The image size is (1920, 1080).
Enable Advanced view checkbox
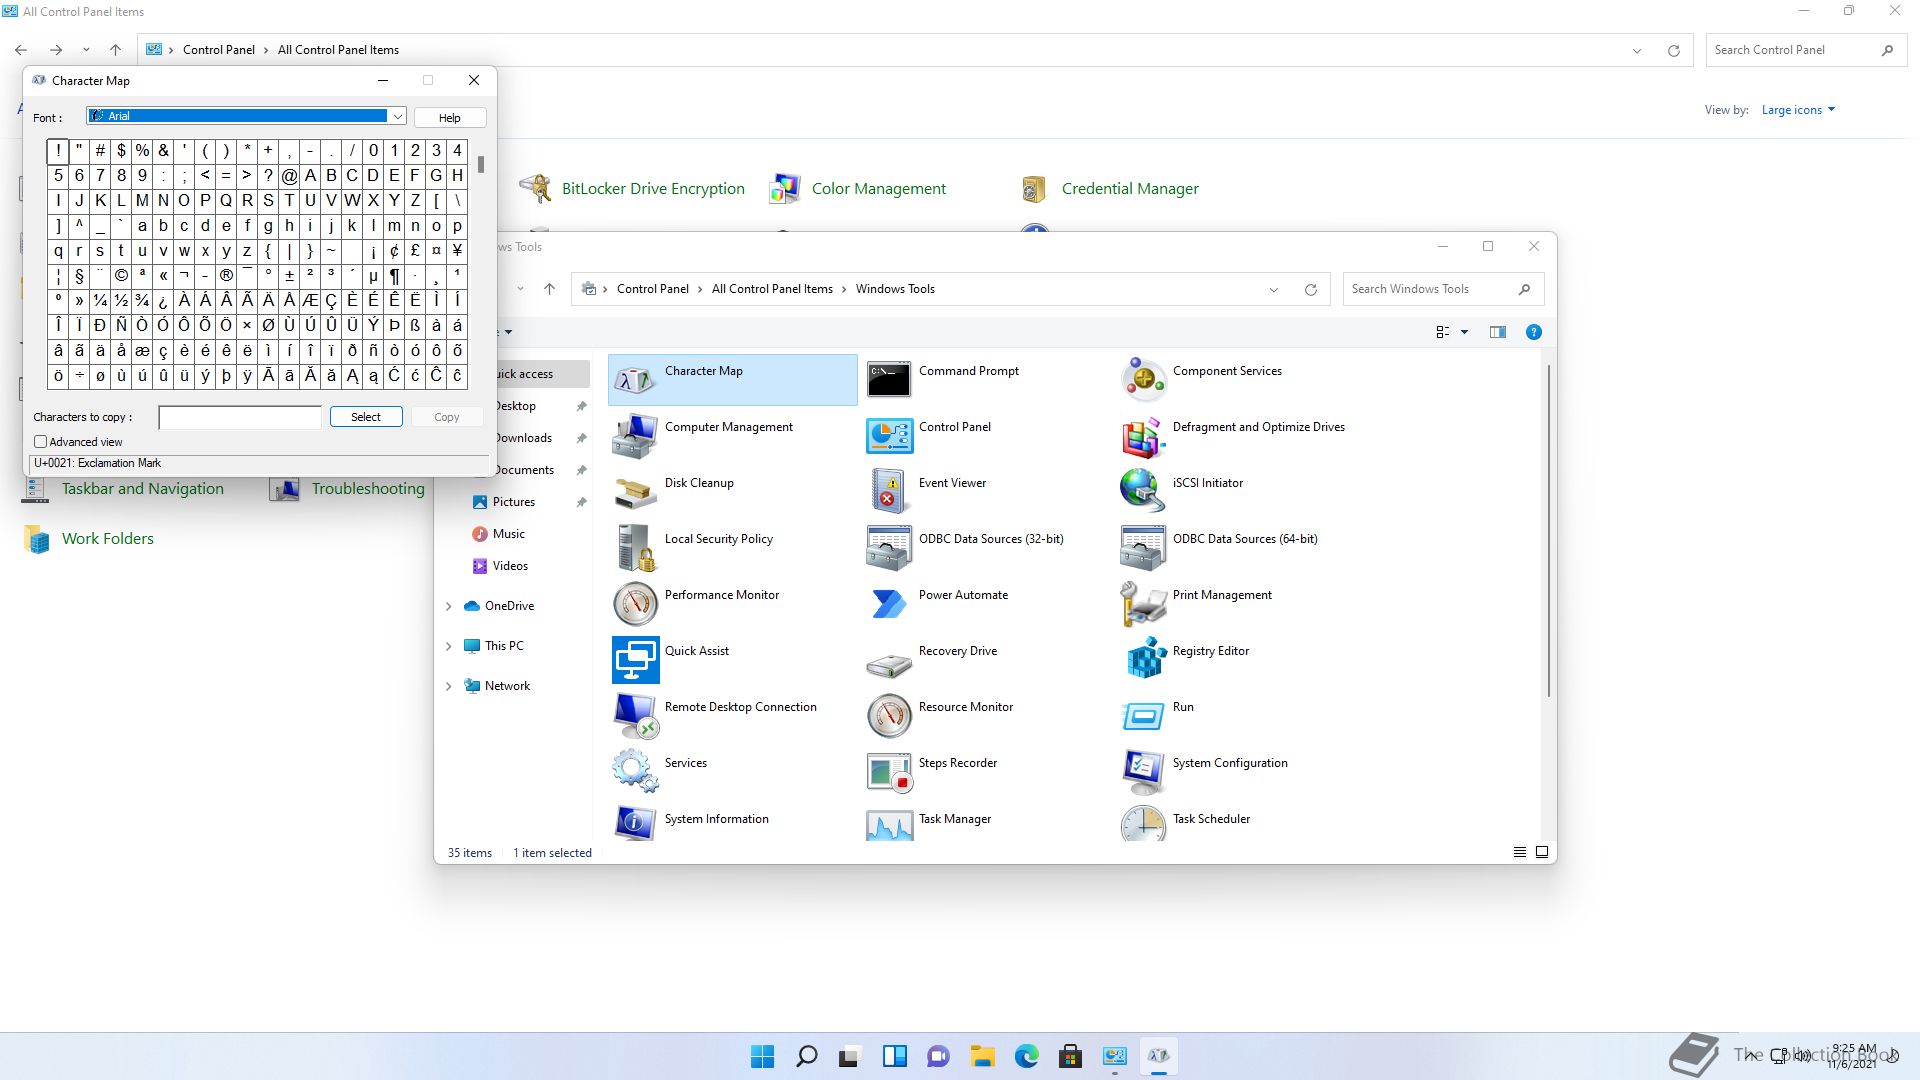pos(41,442)
